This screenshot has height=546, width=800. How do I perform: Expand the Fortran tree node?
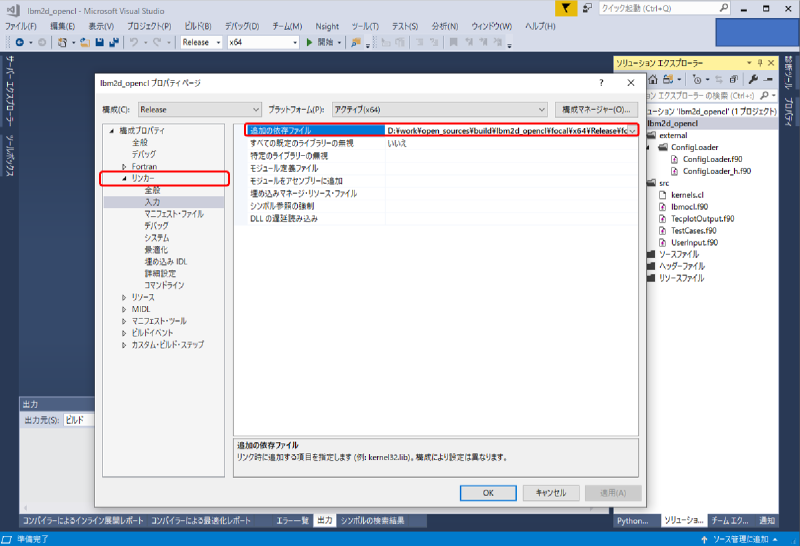coord(125,166)
